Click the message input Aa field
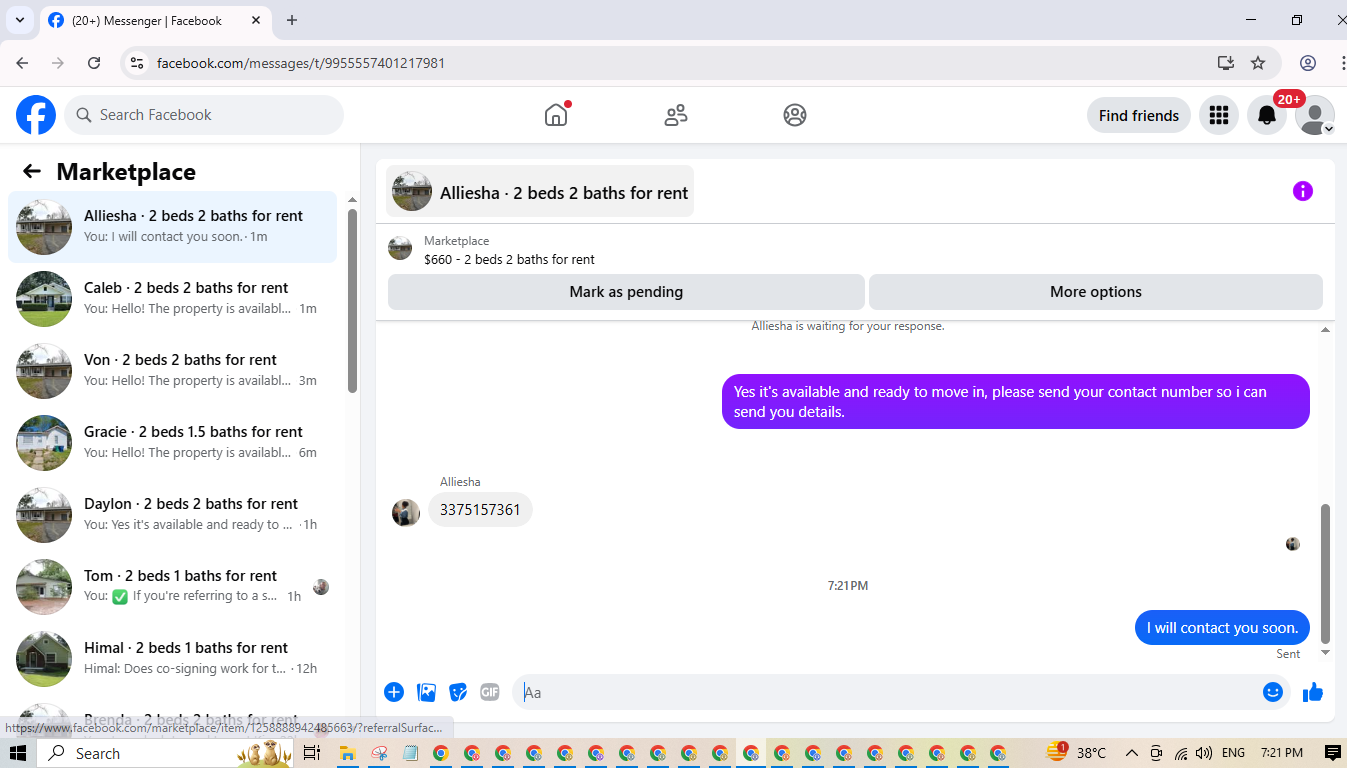1347x768 pixels. point(885,692)
